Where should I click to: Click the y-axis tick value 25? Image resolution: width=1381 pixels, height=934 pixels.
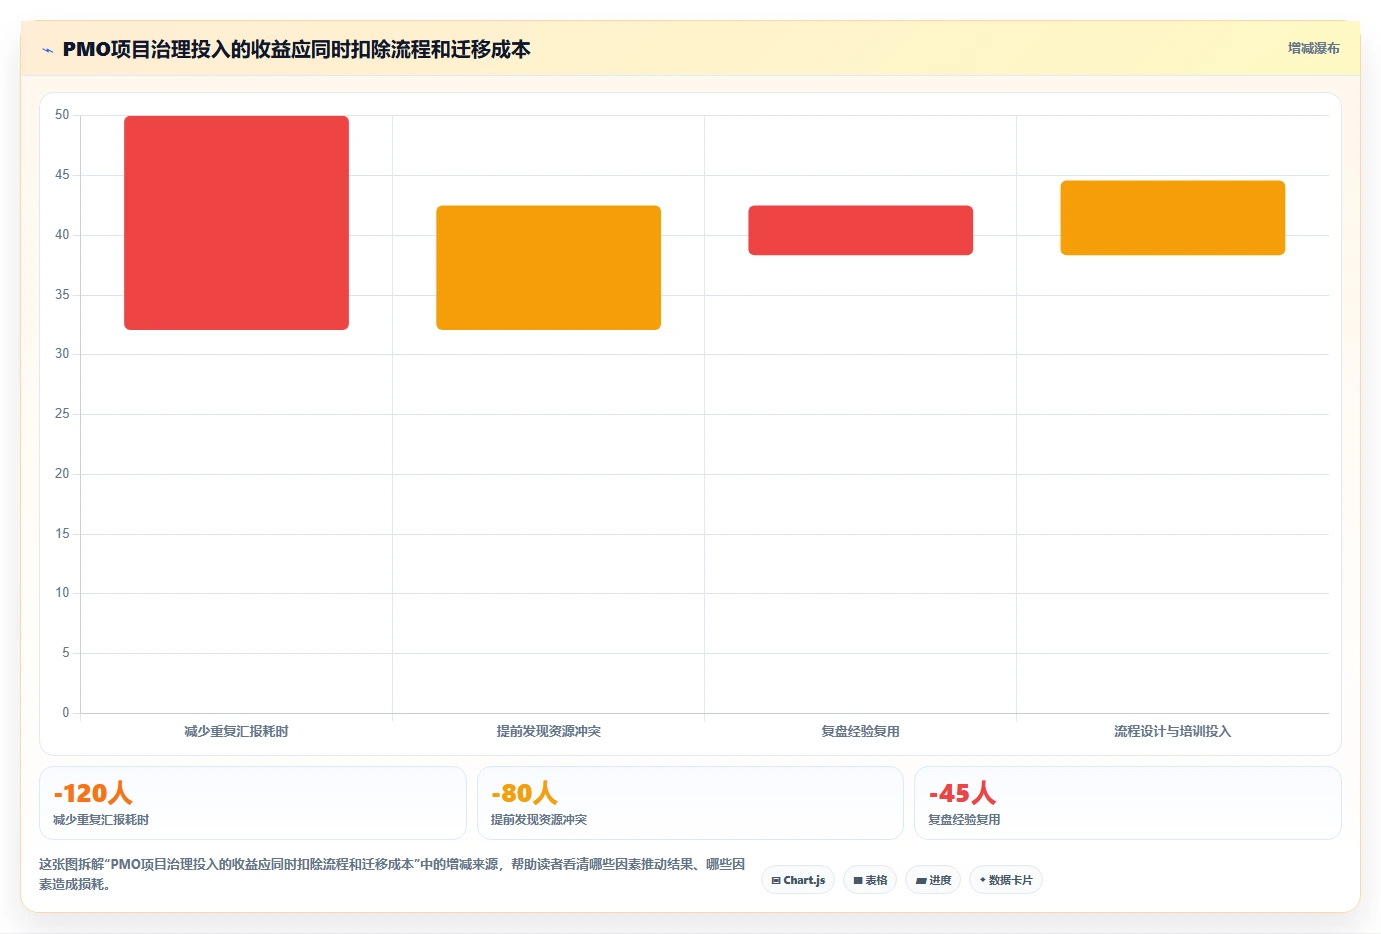pyautogui.click(x=62, y=414)
